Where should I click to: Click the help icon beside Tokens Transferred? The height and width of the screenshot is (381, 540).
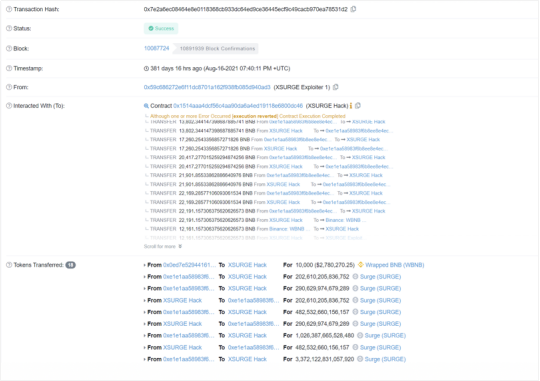(x=9, y=265)
